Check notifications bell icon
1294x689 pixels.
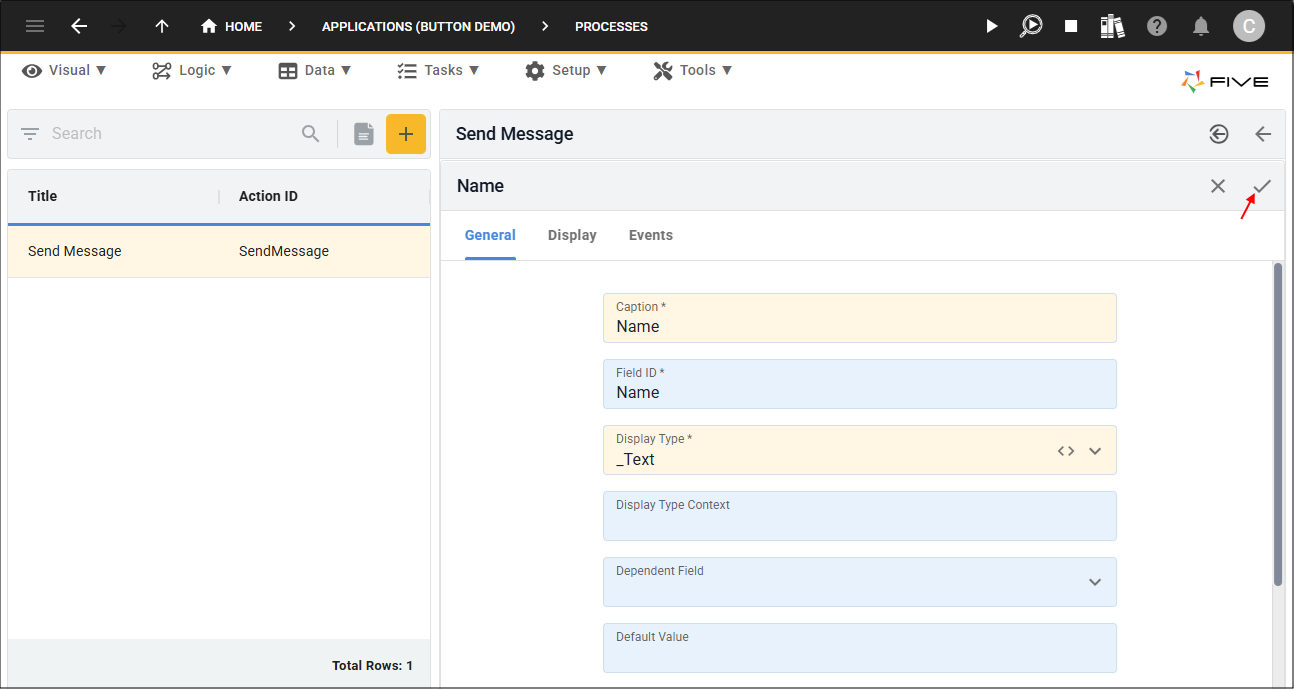point(1202,26)
